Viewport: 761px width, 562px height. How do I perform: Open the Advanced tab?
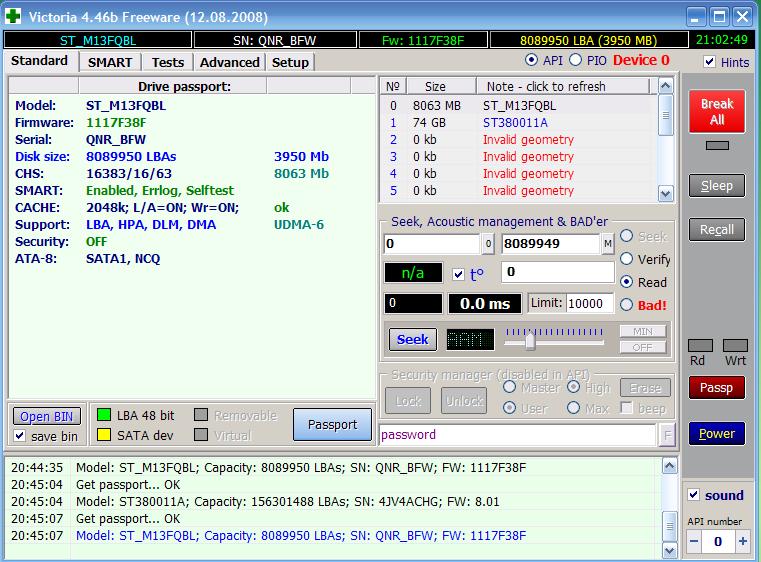tap(230, 62)
